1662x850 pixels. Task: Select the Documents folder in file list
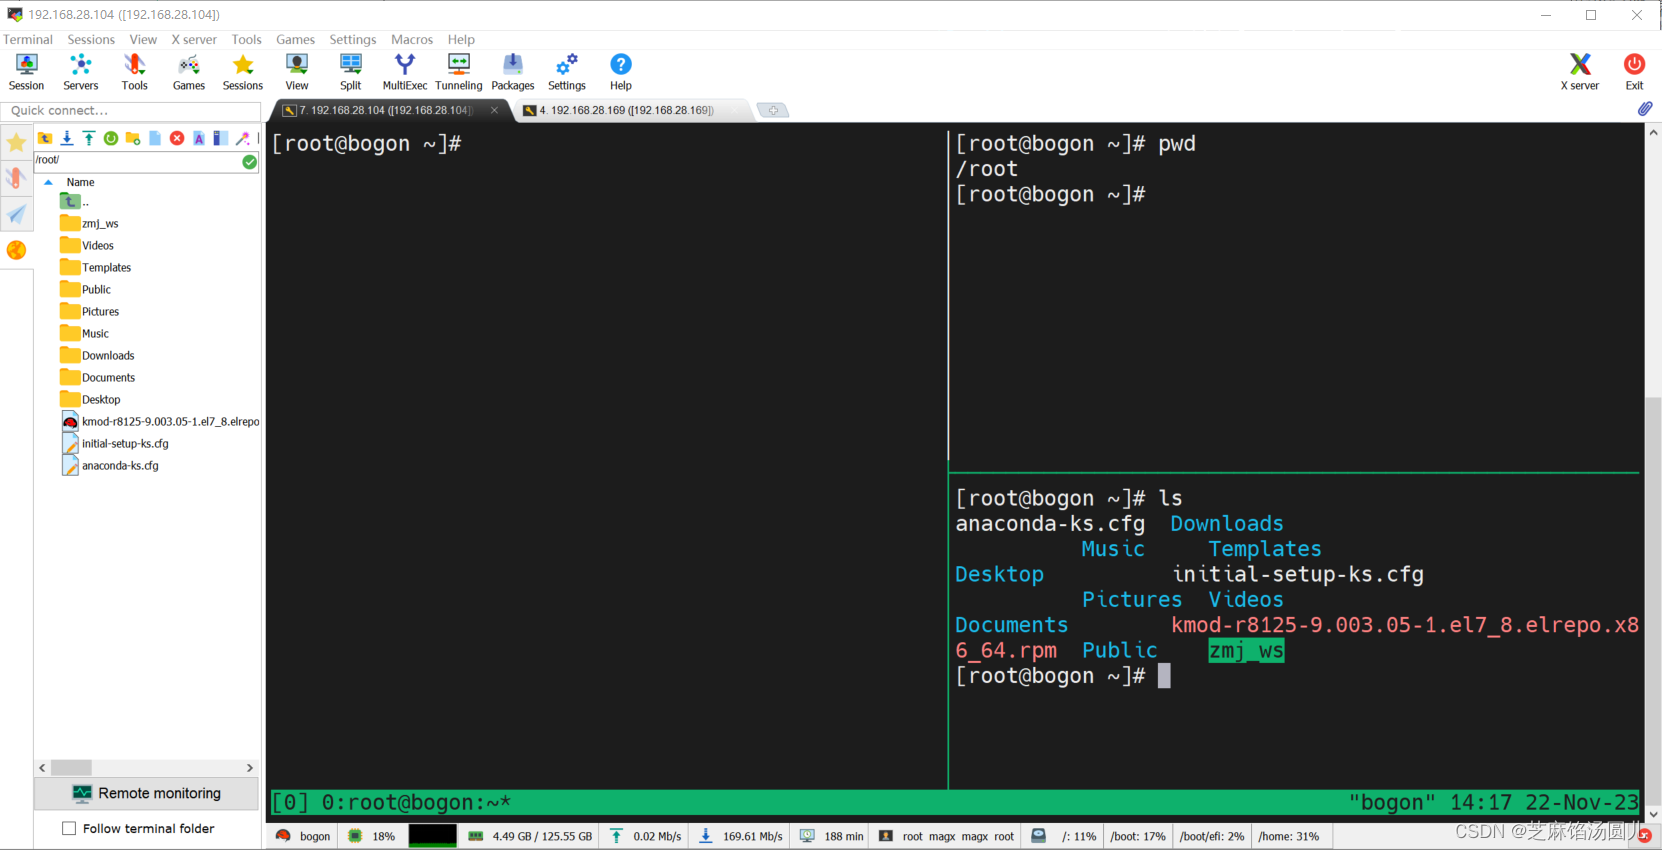pos(98,377)
